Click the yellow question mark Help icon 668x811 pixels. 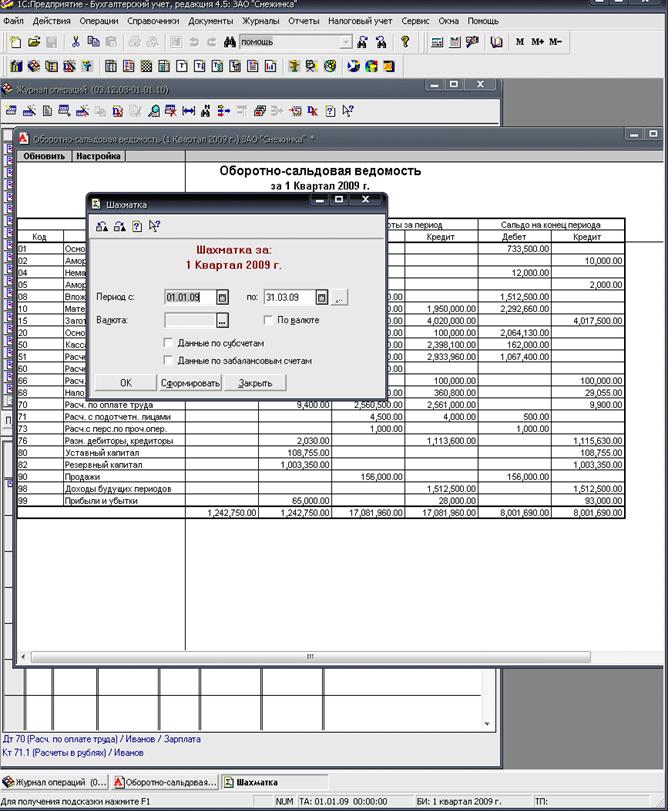click(x=405, y=42)
